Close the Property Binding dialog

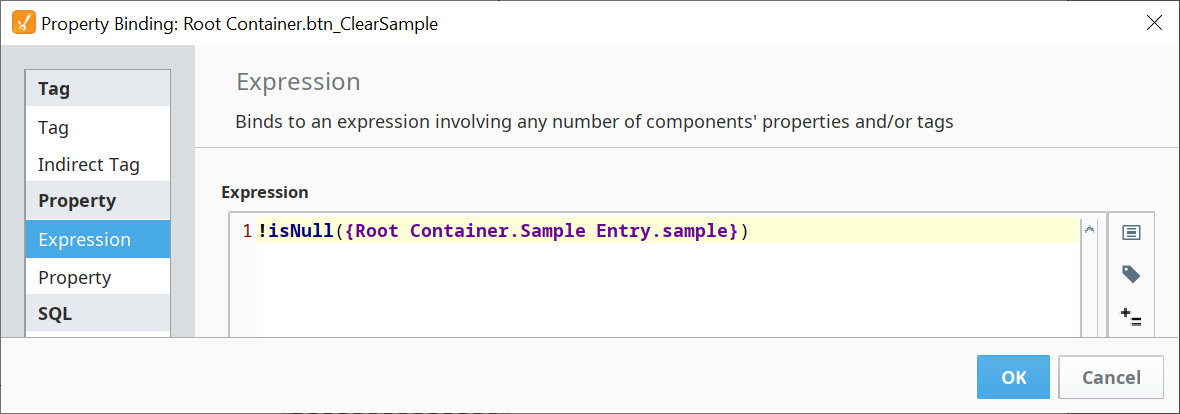(1154, 23)
